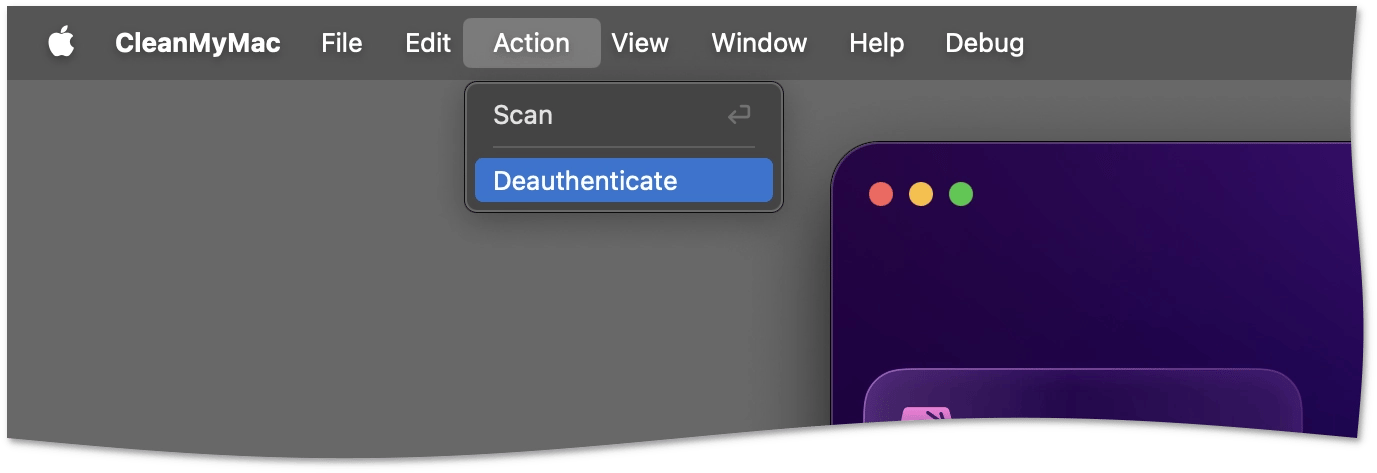This screenshot has height=473, width=1377.
Task: Open the View menu
Action: [640, 43]
